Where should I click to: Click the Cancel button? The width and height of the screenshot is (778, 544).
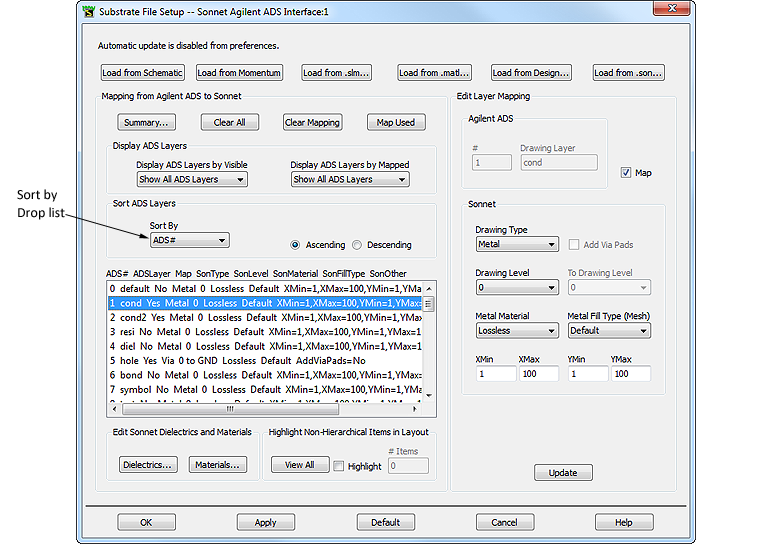(x=505, y=523)
